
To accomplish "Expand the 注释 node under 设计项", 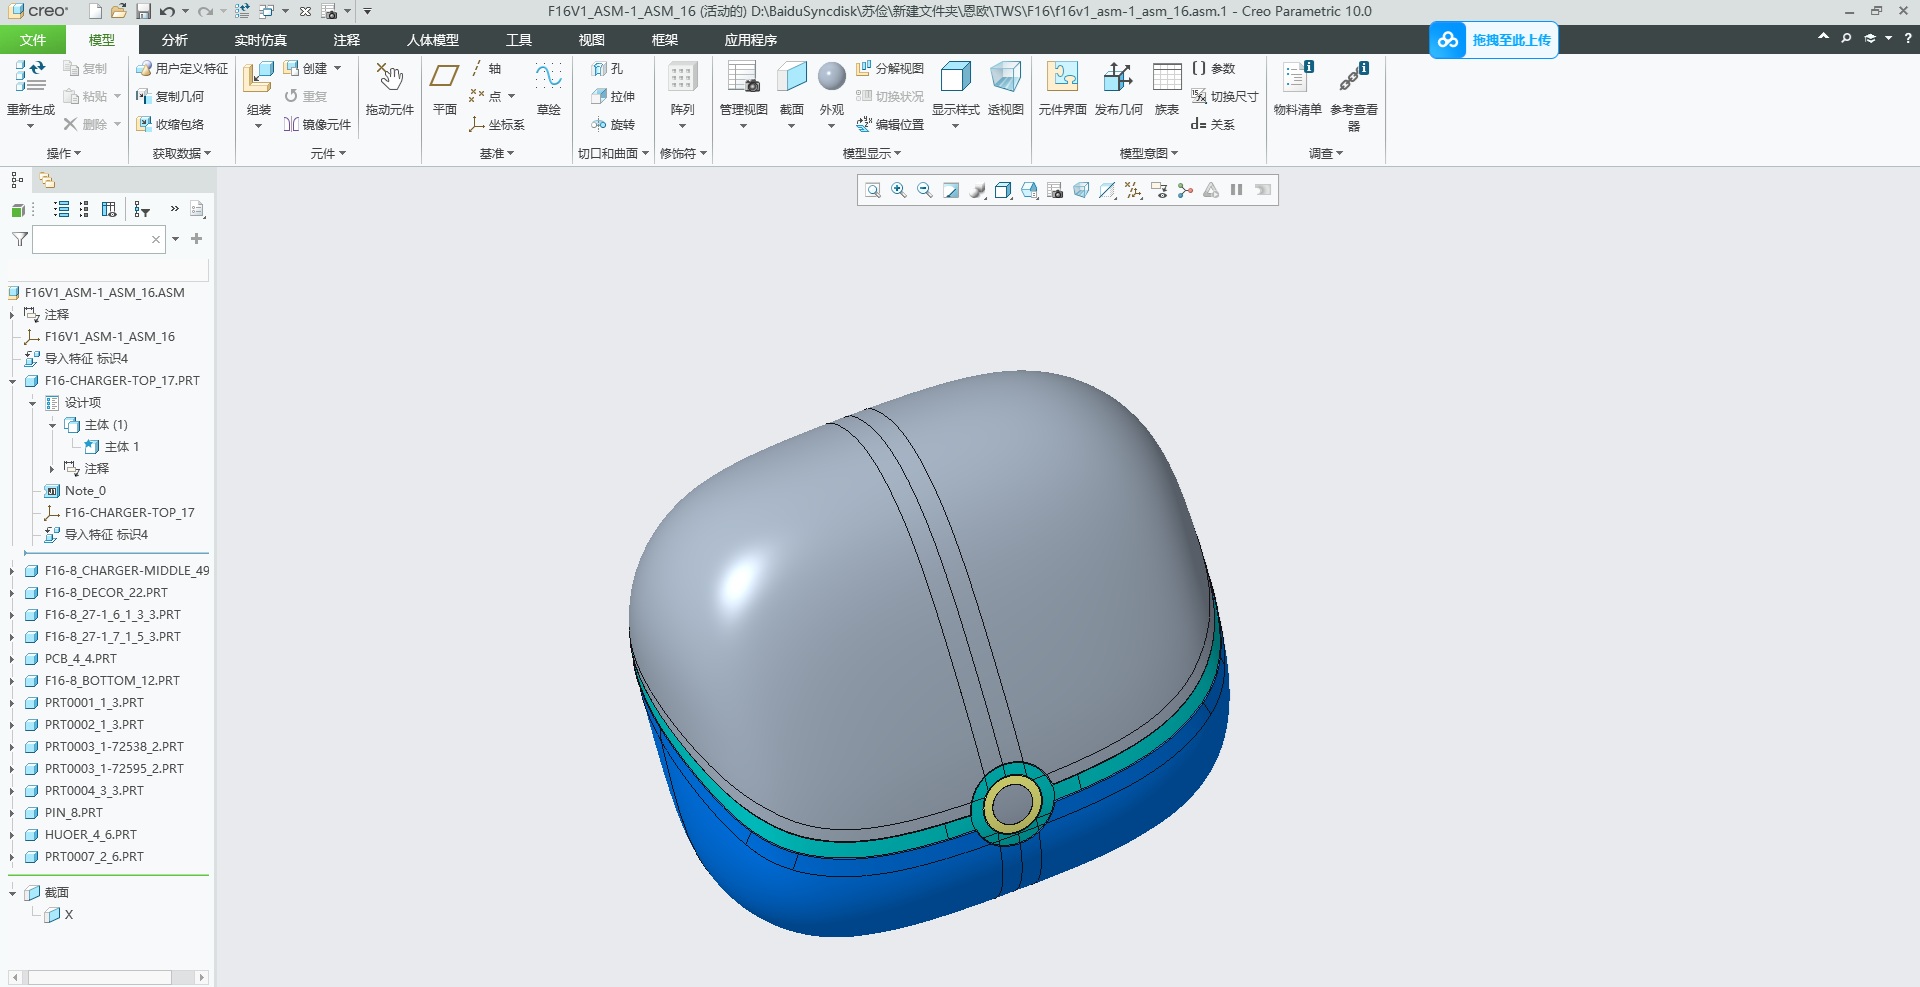I will 51,468.
